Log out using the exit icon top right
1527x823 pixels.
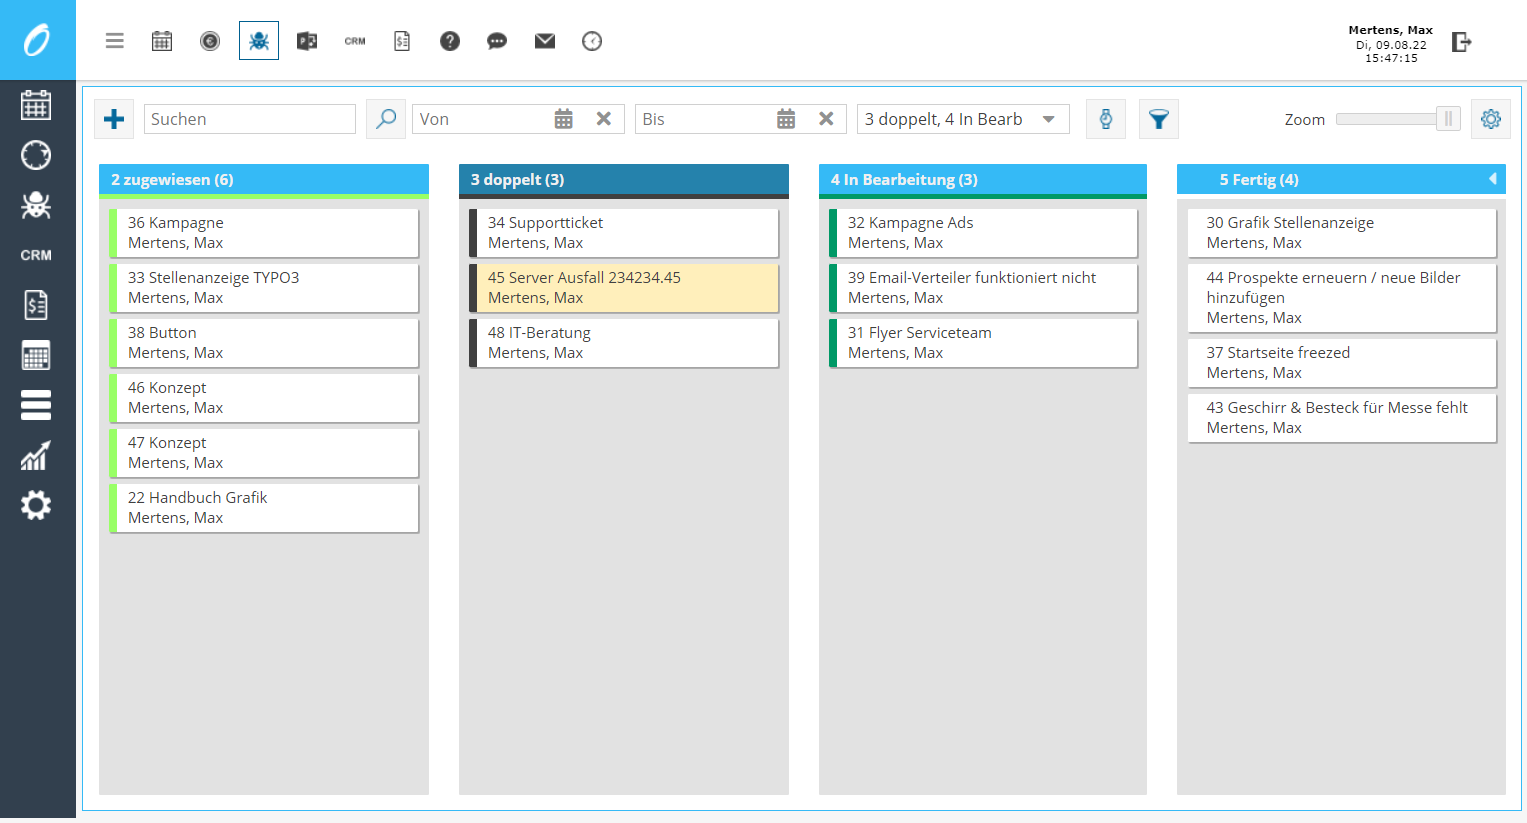(1461, 40)
